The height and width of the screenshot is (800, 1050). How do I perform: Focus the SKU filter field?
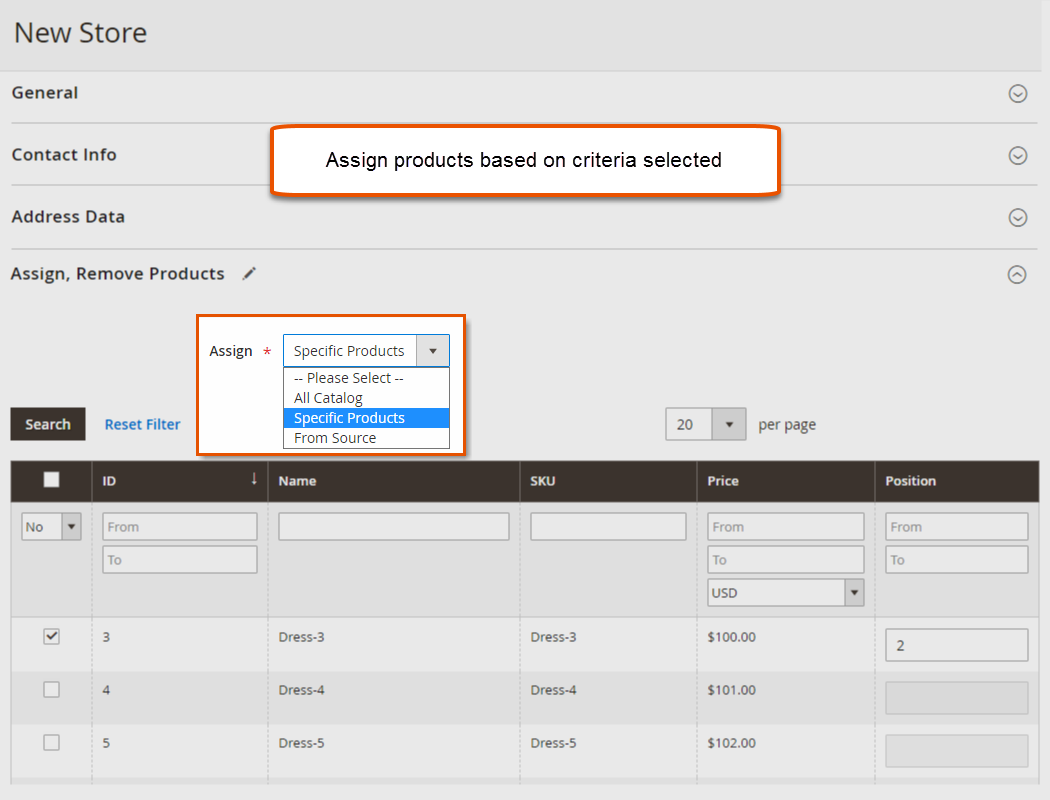coord(608,527)
